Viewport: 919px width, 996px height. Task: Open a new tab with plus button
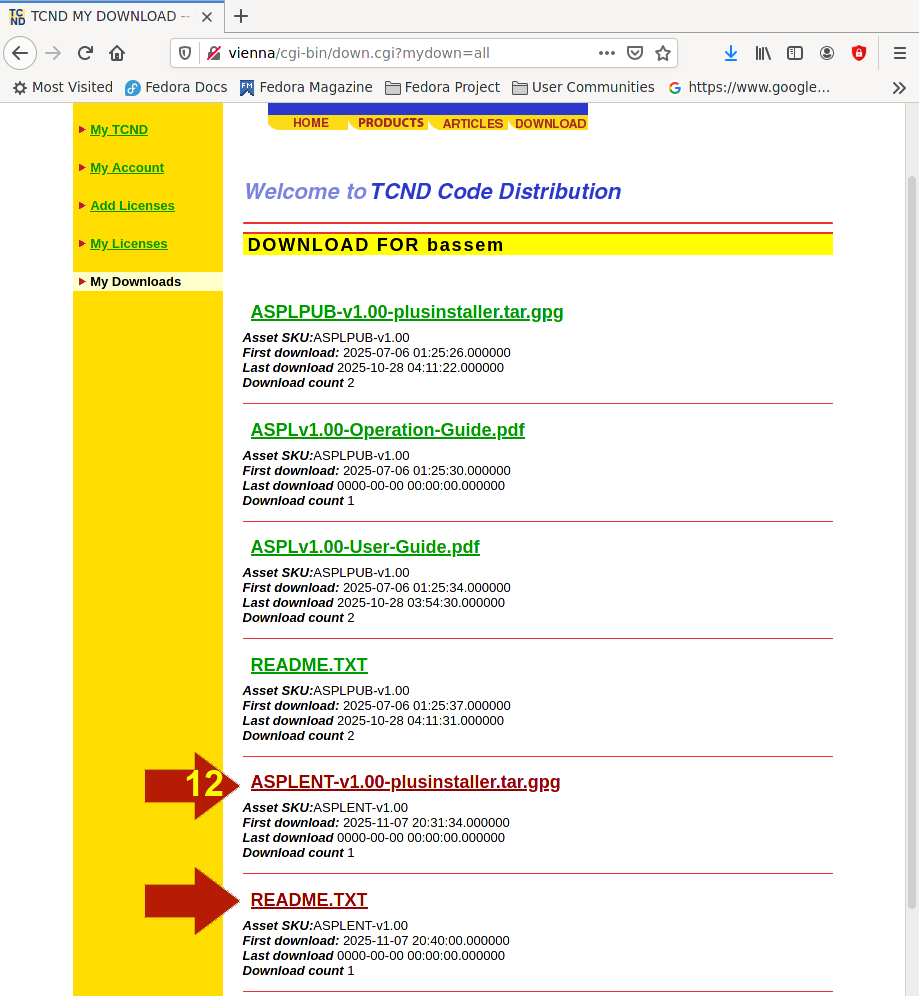241,16
